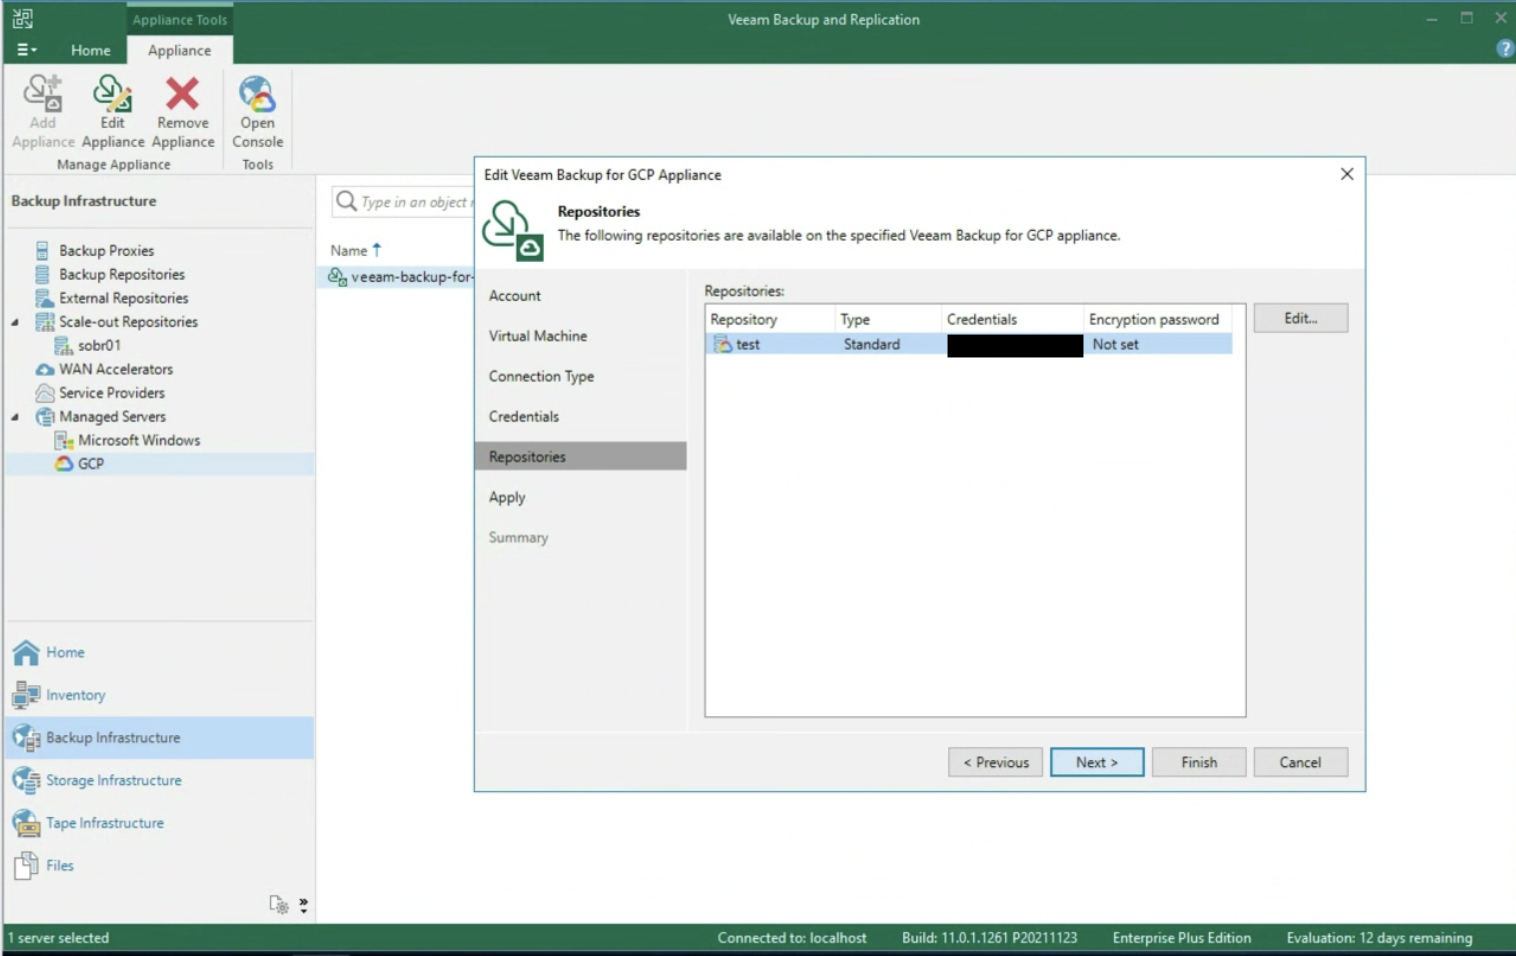Select the sobr01 repository icon

click(63, 346)
